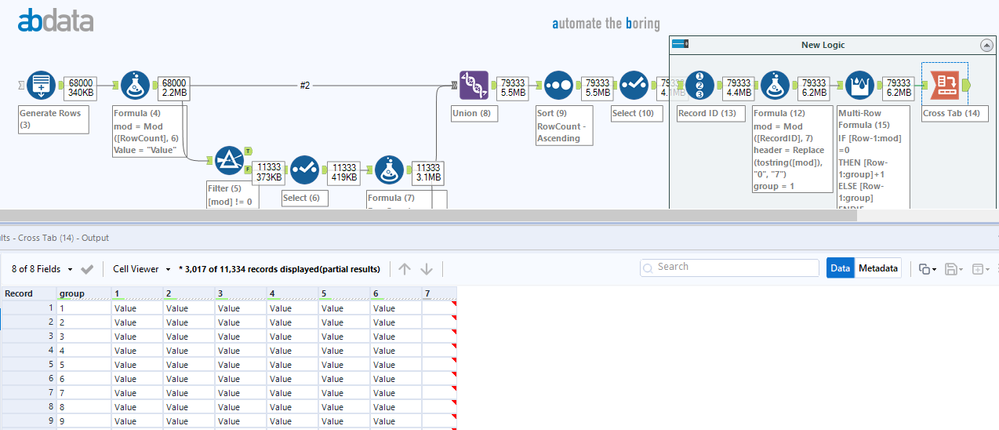
Task: Switch to the Data view
Action: (840, 268)
